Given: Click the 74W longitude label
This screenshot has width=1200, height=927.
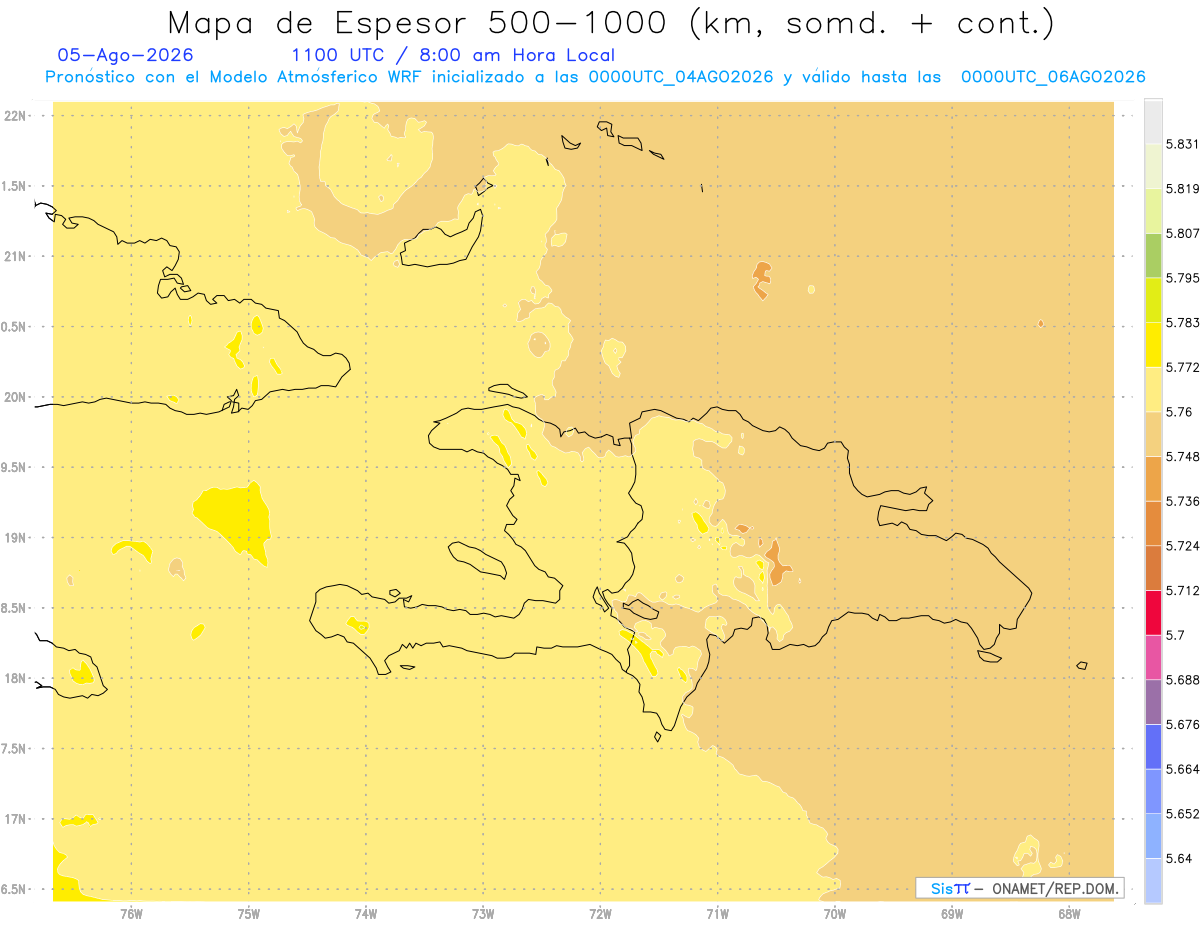Looking at the screenshot, I should (x=366, y=913).
